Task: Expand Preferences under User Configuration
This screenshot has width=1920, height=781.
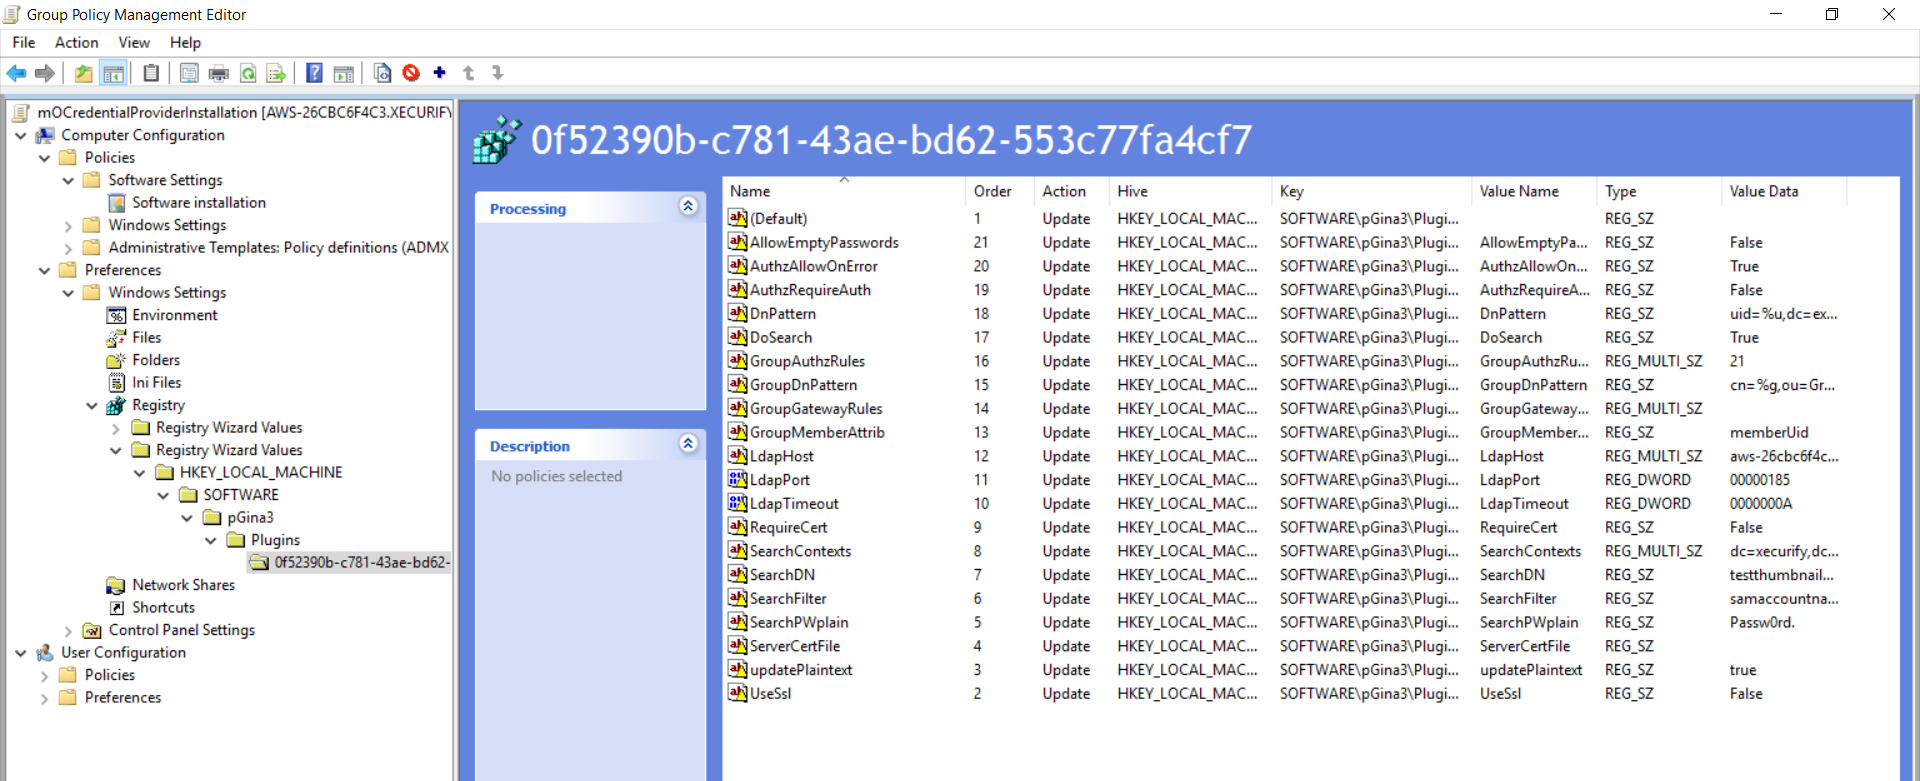Action: click(44, 698)
